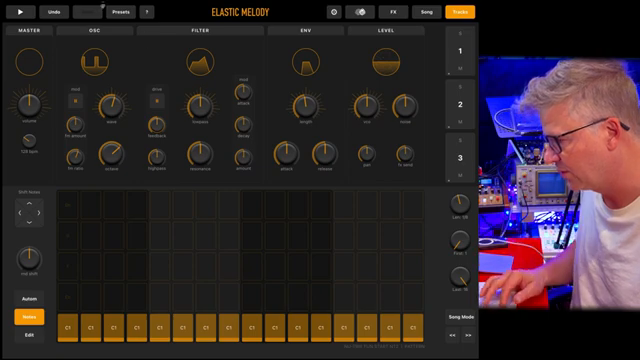Screen dimensions: 640x360
Task: Open the FX view
Action: point(393,12)
